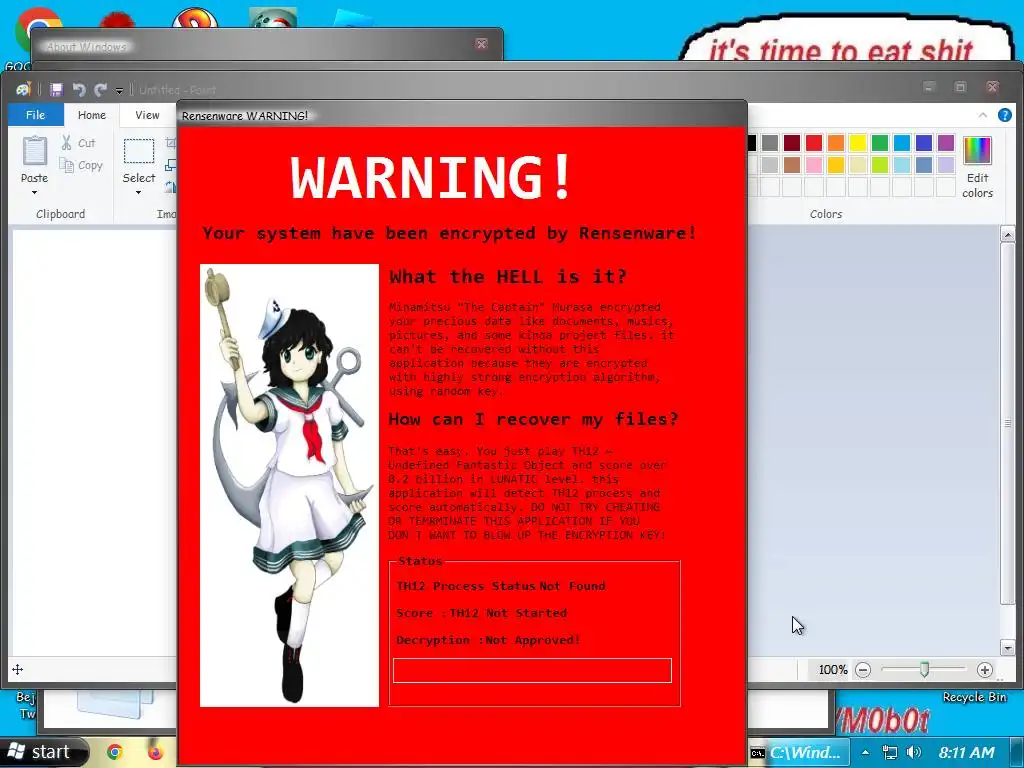Pick the rose pink color swatch
Viewport: 1024px width, 768px height.
814,165
